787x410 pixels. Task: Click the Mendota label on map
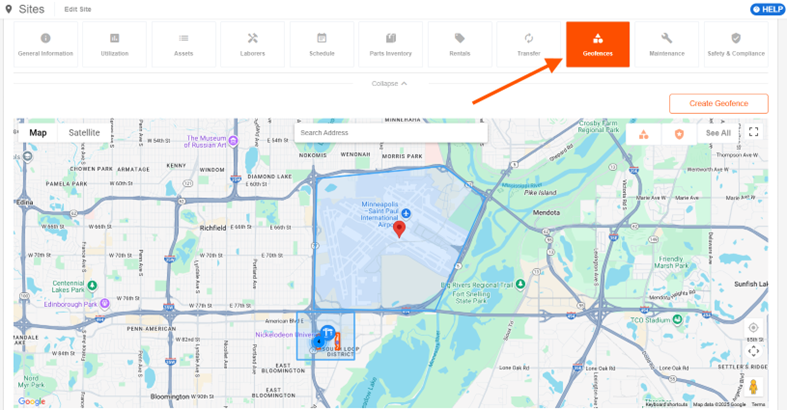[x=546, y=212]
